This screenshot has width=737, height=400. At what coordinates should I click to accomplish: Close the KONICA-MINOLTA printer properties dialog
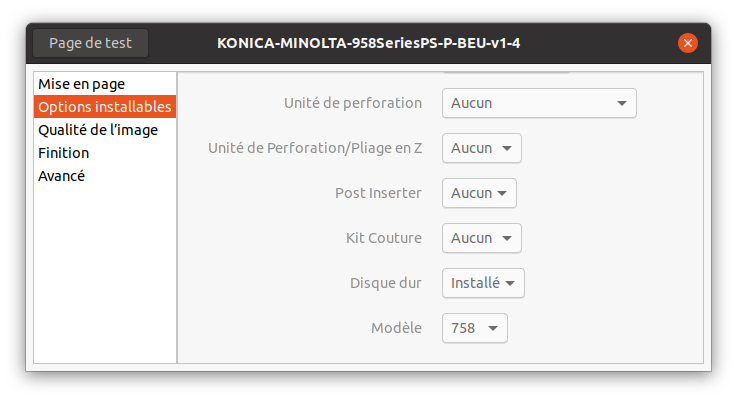[688, 43]
